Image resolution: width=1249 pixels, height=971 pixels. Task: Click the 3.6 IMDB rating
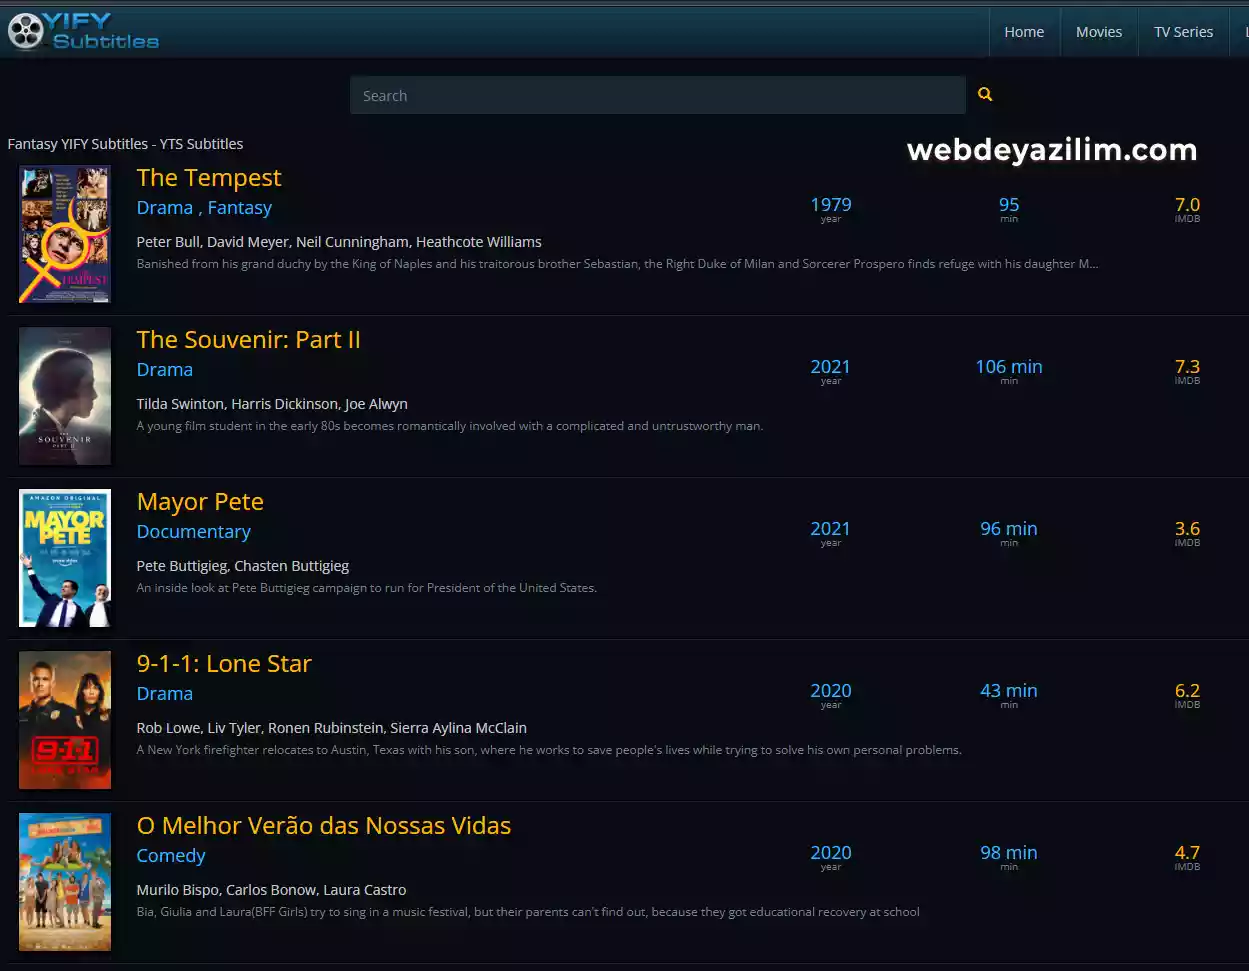coord(1187,529)
